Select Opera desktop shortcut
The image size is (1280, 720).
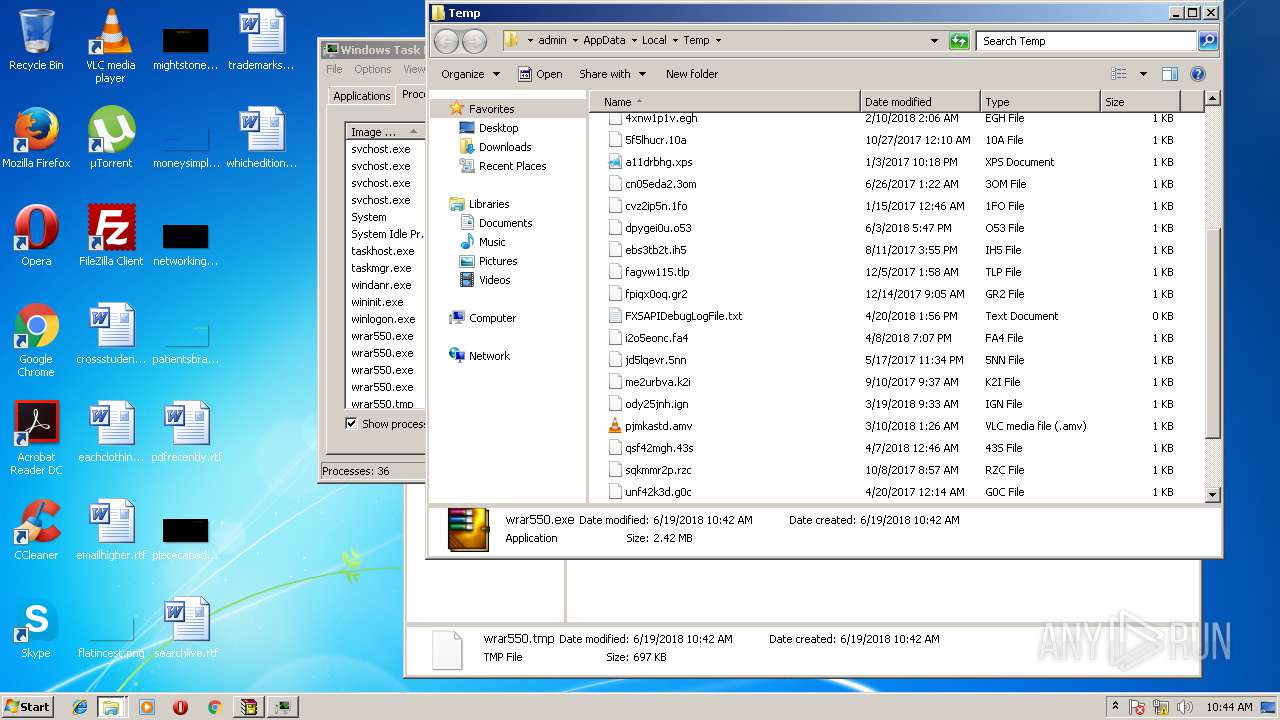[36, 236]
